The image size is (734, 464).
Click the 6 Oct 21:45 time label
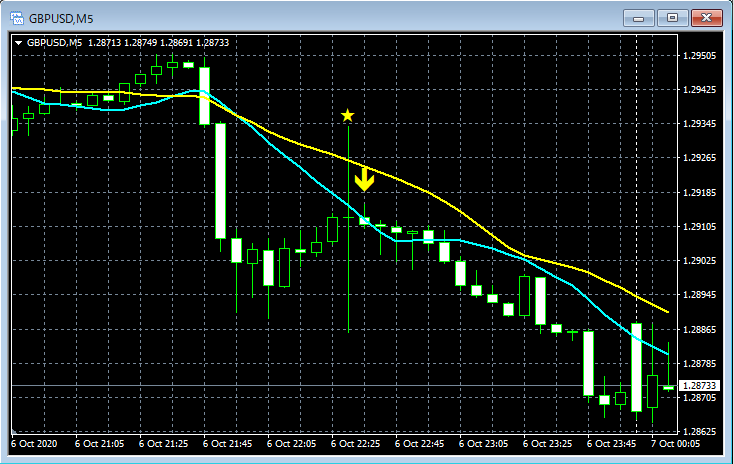pos(228,444)
